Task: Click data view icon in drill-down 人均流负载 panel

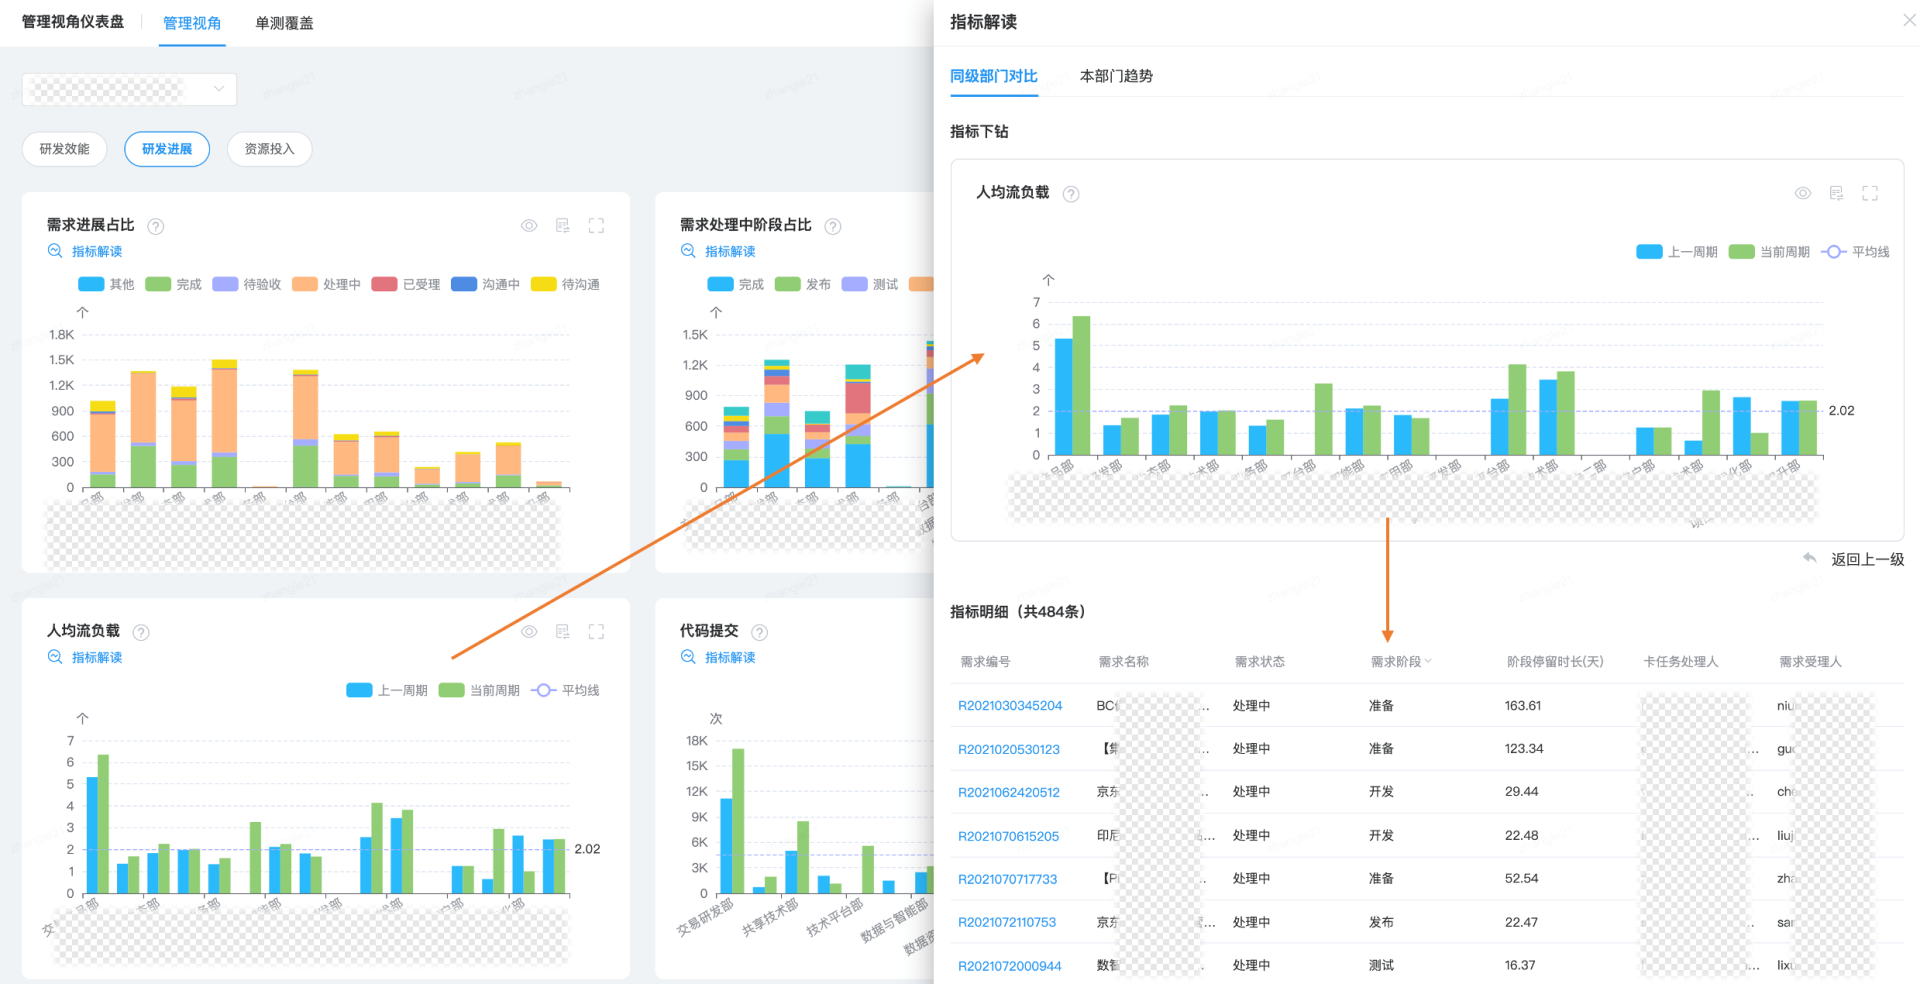Action: (1836, 194)
